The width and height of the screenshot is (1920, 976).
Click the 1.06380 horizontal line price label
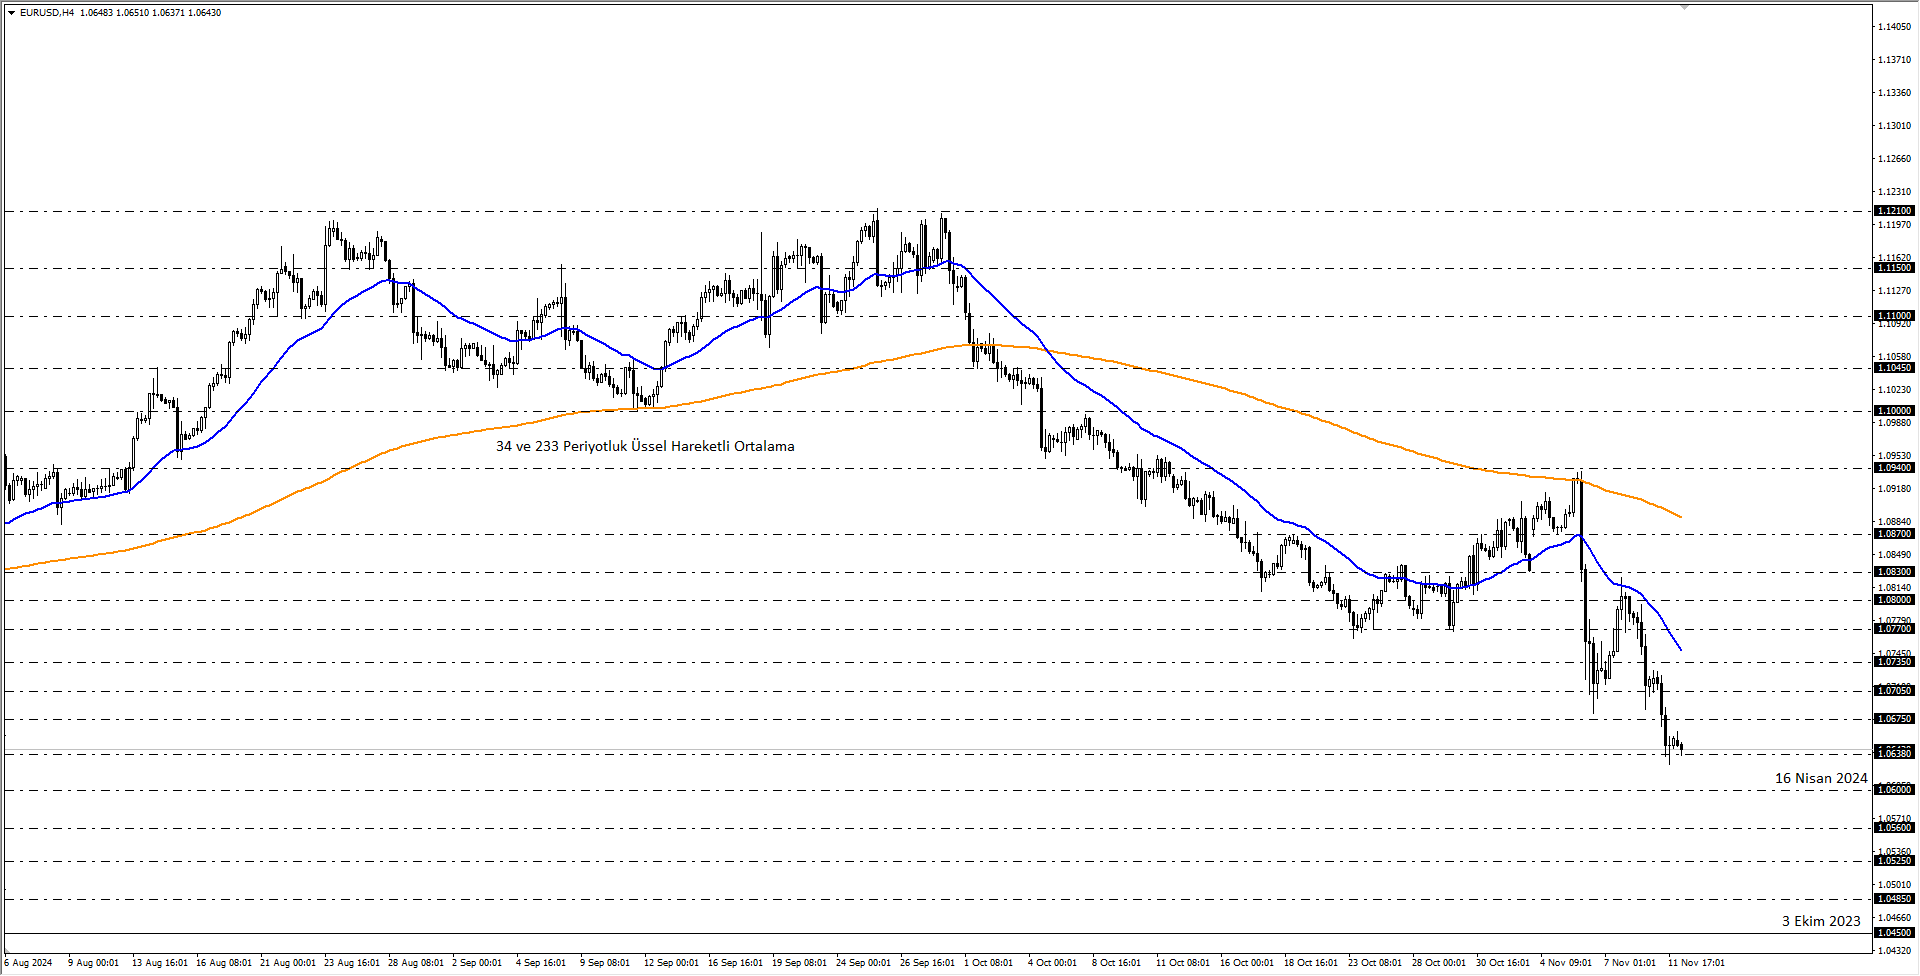(1894, 754)
